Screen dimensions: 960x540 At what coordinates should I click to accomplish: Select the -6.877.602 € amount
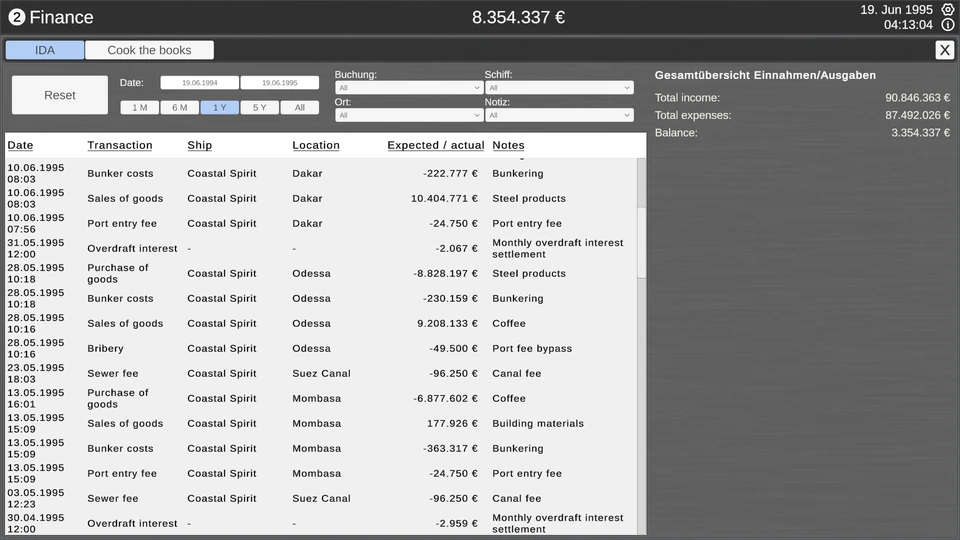point(445,398)
